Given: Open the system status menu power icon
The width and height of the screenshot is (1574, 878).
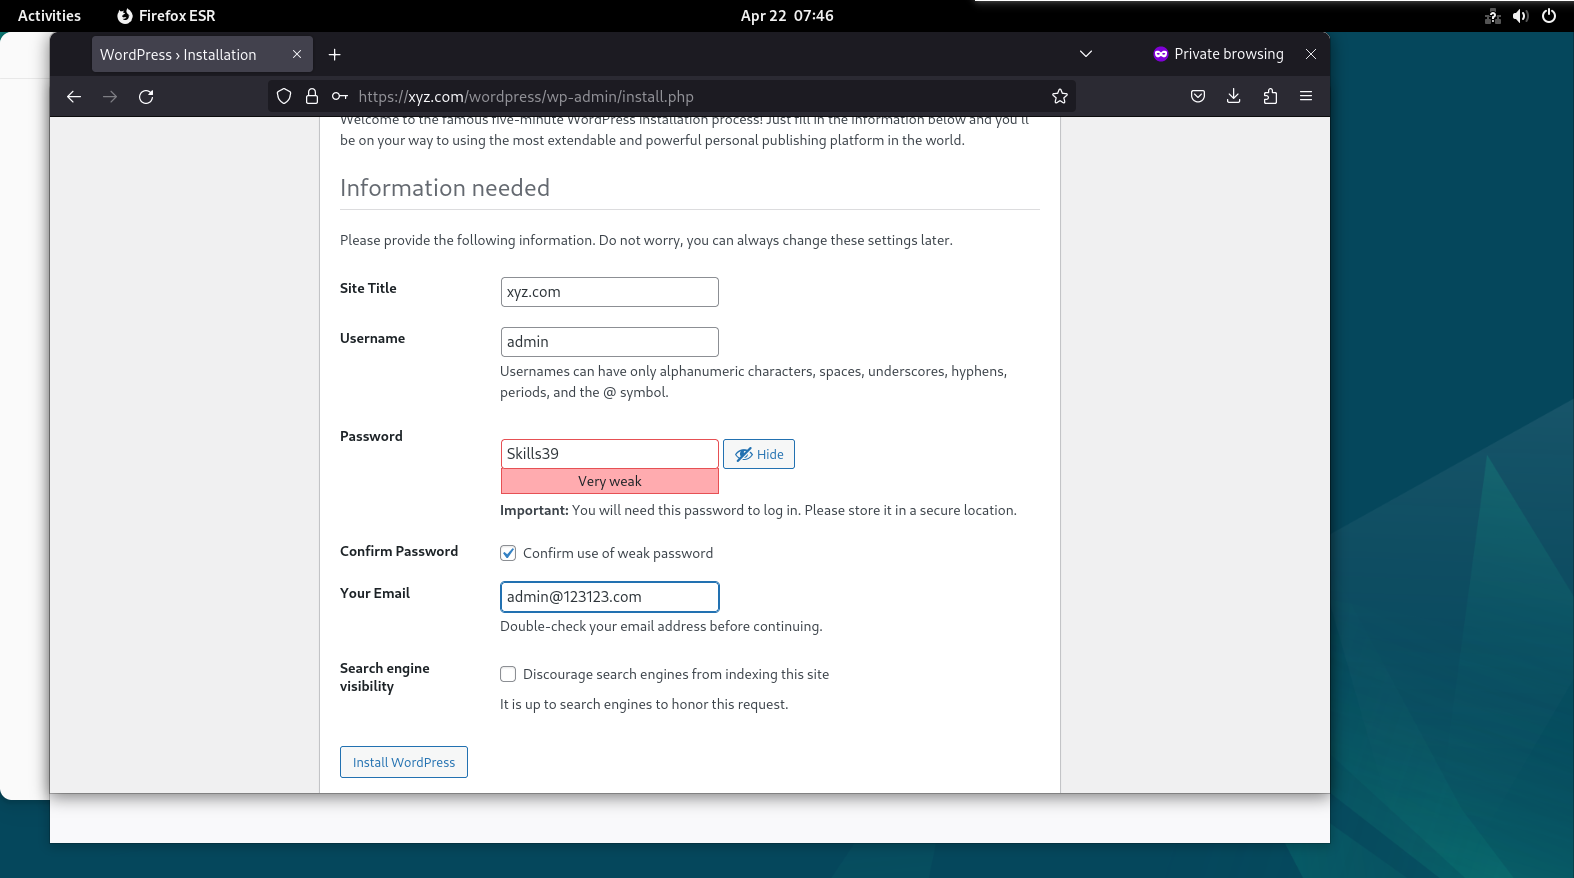Looking at the screenshot, I should 1549,16.
